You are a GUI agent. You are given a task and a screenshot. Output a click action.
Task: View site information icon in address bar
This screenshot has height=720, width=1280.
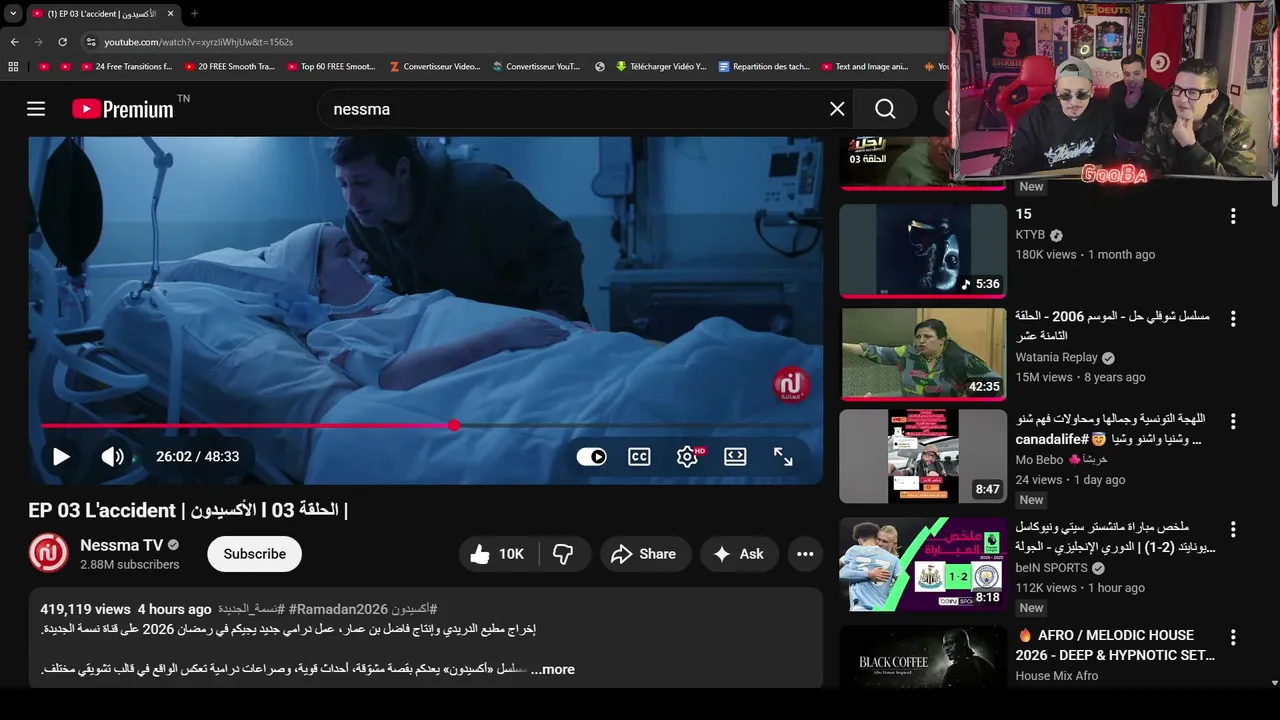91,42
